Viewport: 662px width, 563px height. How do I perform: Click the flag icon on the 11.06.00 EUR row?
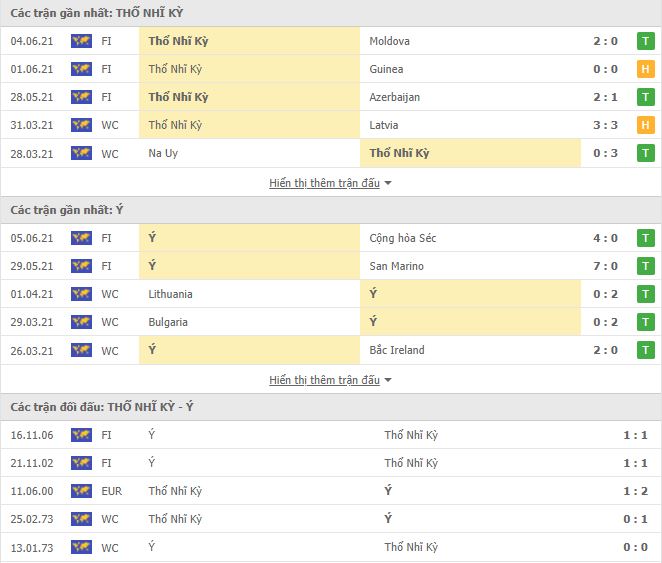(x=81, y=492)
